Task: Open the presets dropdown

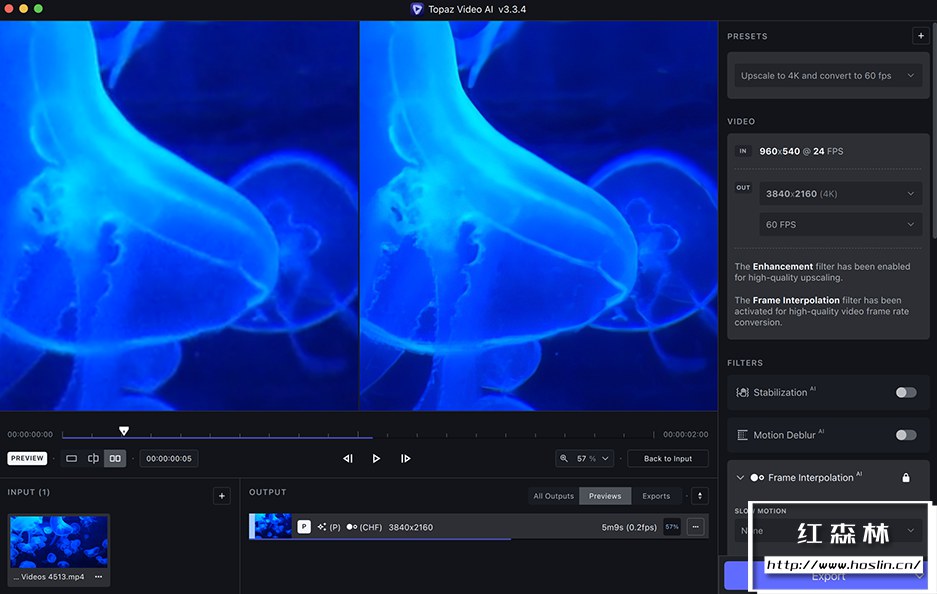Action: pos(827,76)
